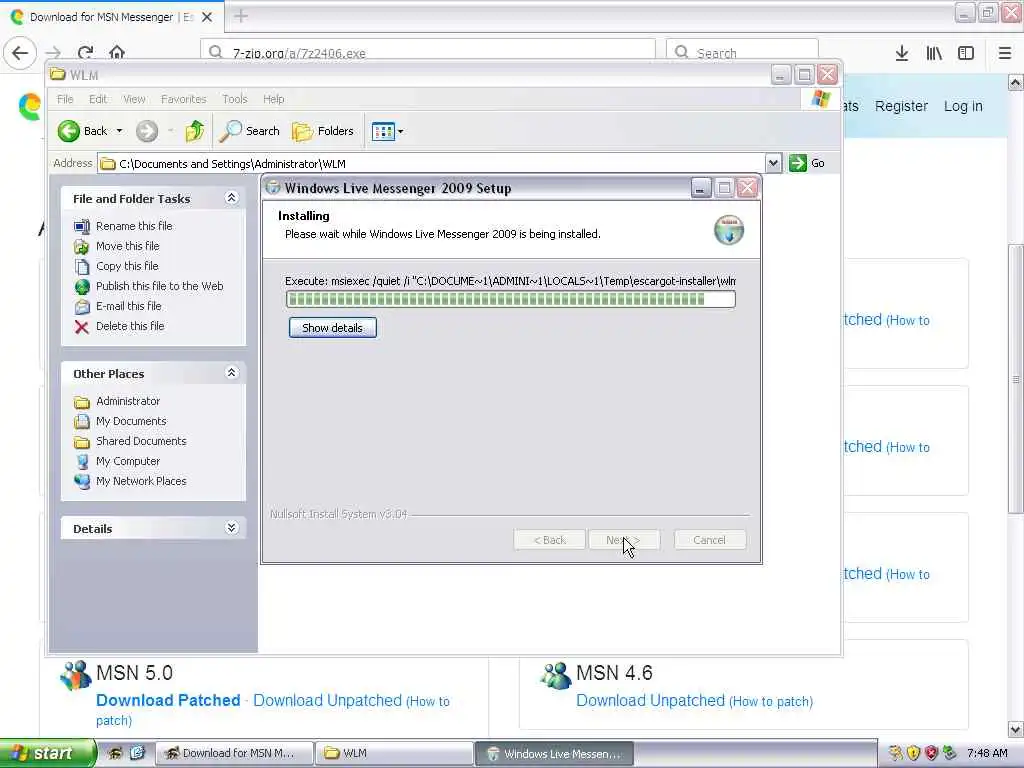Screen dimensions: 1024x768
Task: Click Move this file
Action: click(x=127, y=246)
